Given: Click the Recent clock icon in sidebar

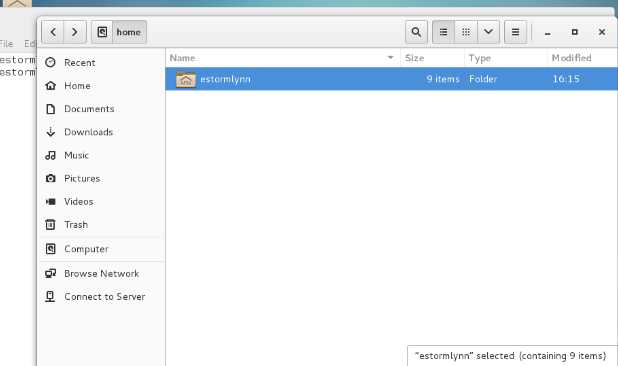Looking at the screenshot, I should 50,62.
